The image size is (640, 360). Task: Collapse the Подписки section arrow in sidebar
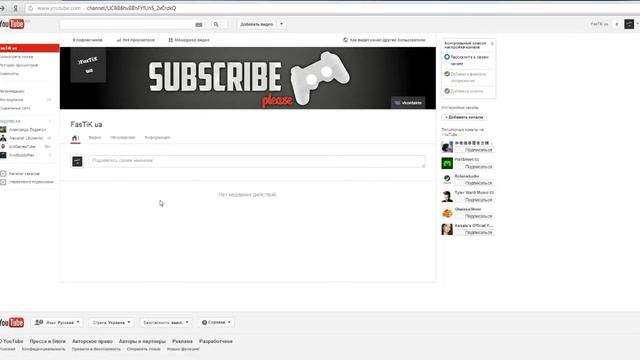[x=50, y=121]
